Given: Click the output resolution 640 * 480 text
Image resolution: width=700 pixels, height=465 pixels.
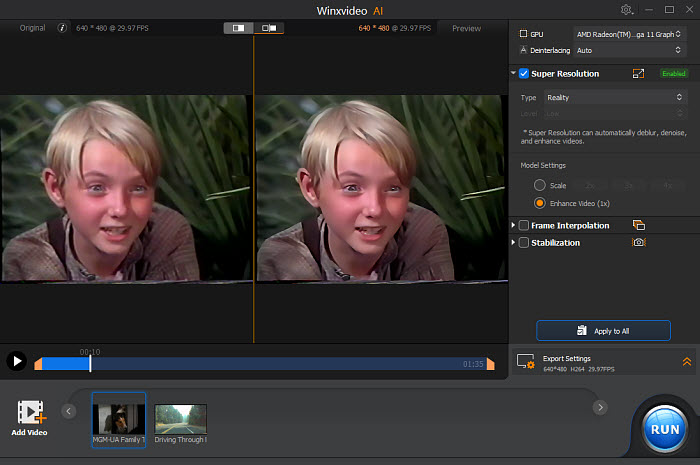Looking at the screenshot, I should (374, 28).
